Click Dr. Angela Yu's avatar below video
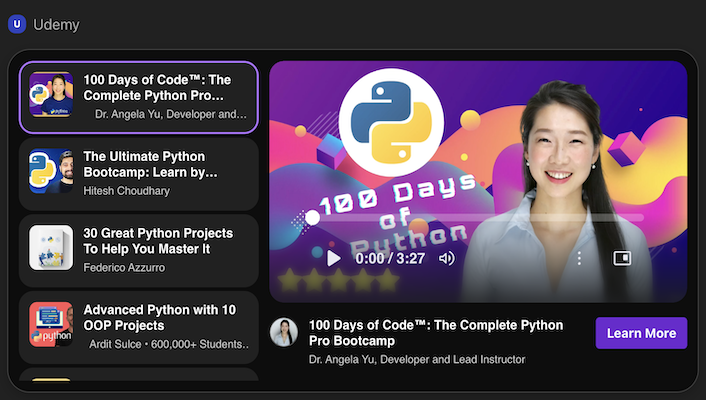The width and height of the screenshot is (706, 400). 285,333
